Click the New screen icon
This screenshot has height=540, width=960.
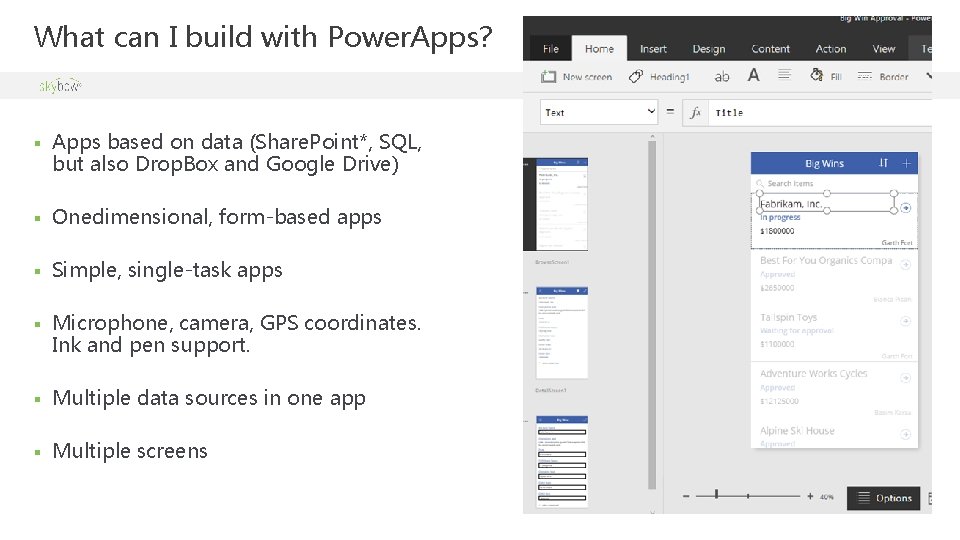(549, 77)
